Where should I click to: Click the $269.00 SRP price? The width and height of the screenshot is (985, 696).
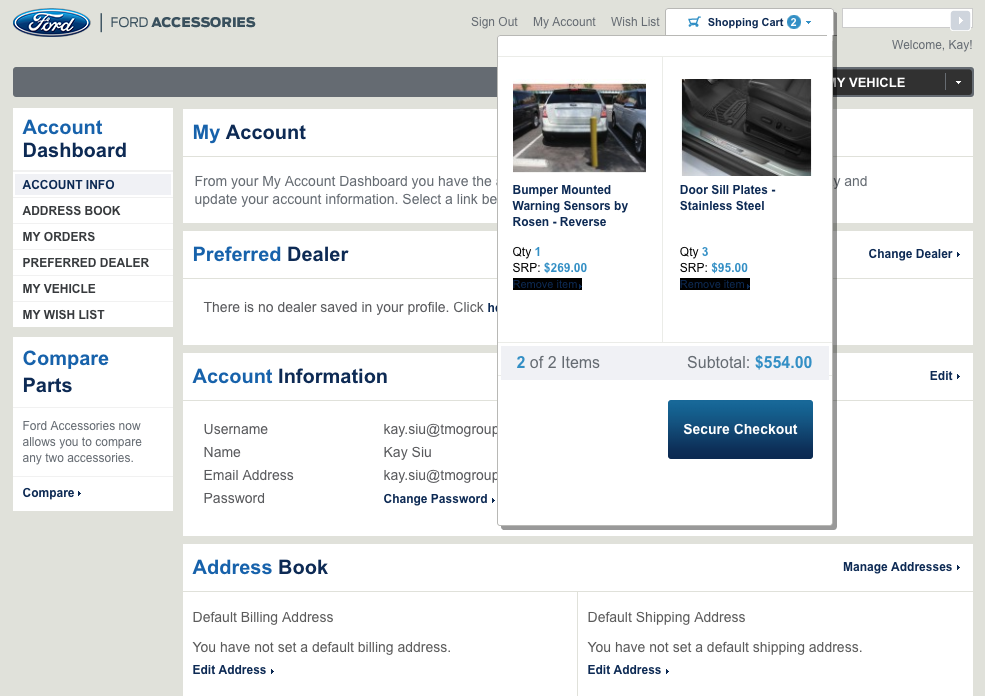565,268
